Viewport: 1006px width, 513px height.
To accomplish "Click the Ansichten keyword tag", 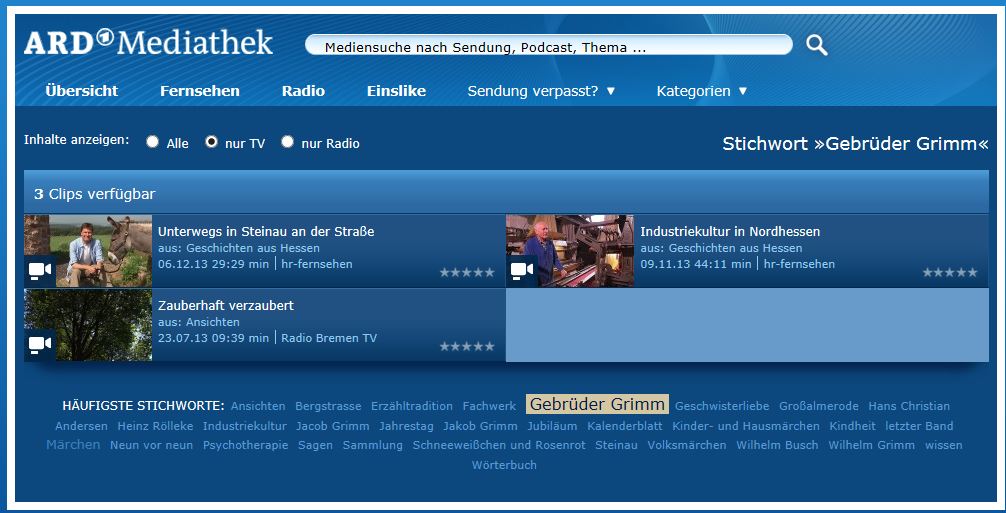I will coord(258,407).
